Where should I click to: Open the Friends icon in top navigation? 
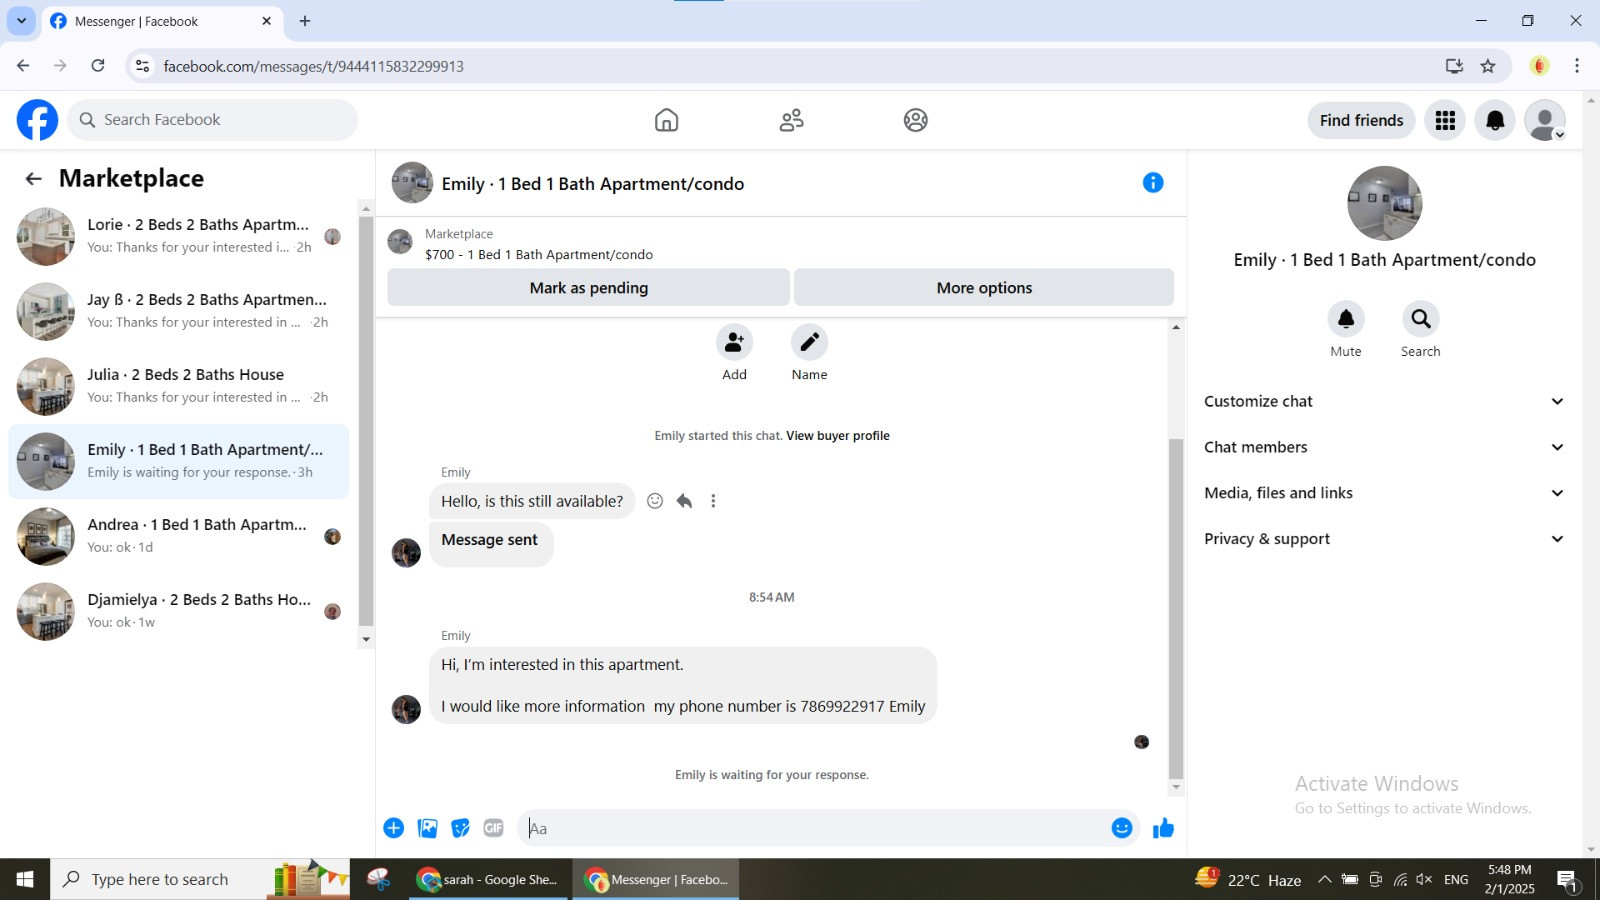coord(791,120)
